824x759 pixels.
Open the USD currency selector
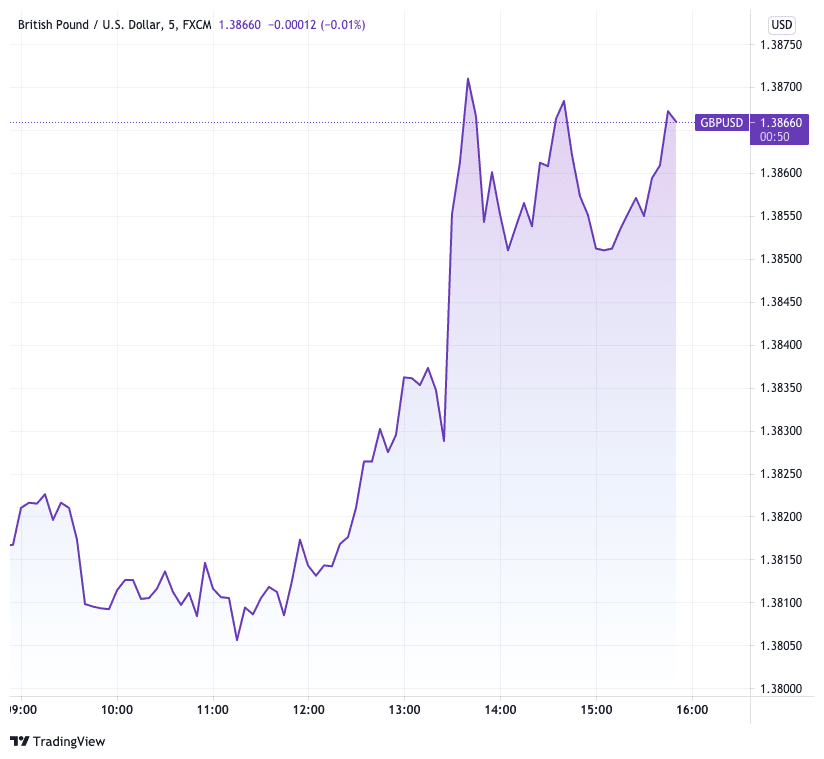pyautogui.click(x=781, y=25)
